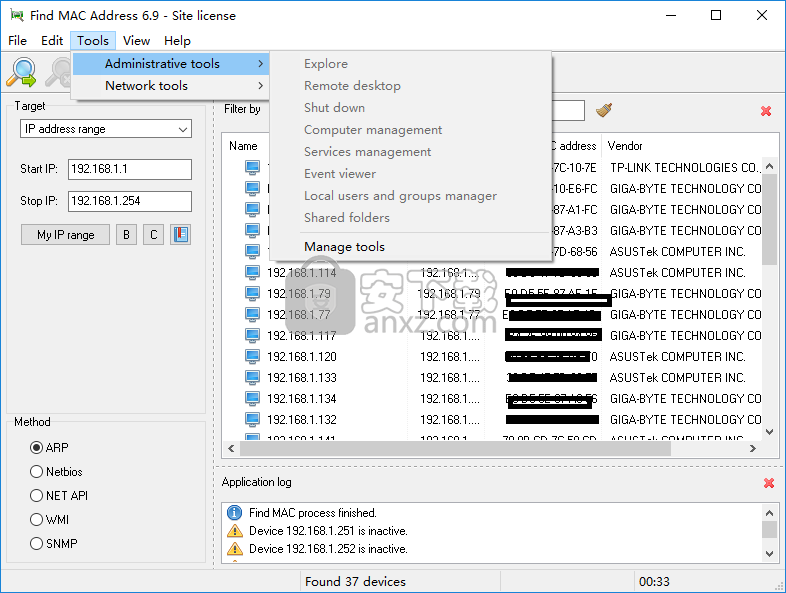Start search with magnifier arrow icon
This screenshot has width=786, height=593.
(x=21, y=72)
